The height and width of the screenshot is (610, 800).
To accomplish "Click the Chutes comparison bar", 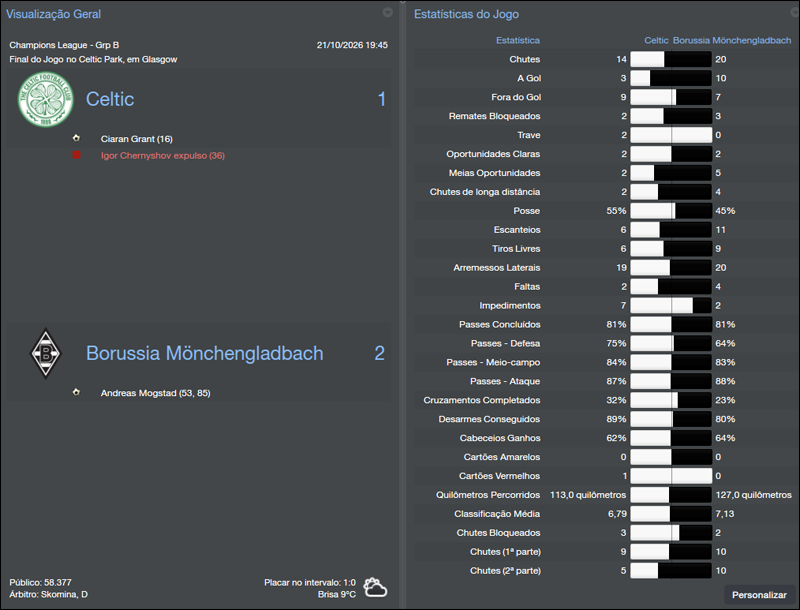I will [670, 59].
